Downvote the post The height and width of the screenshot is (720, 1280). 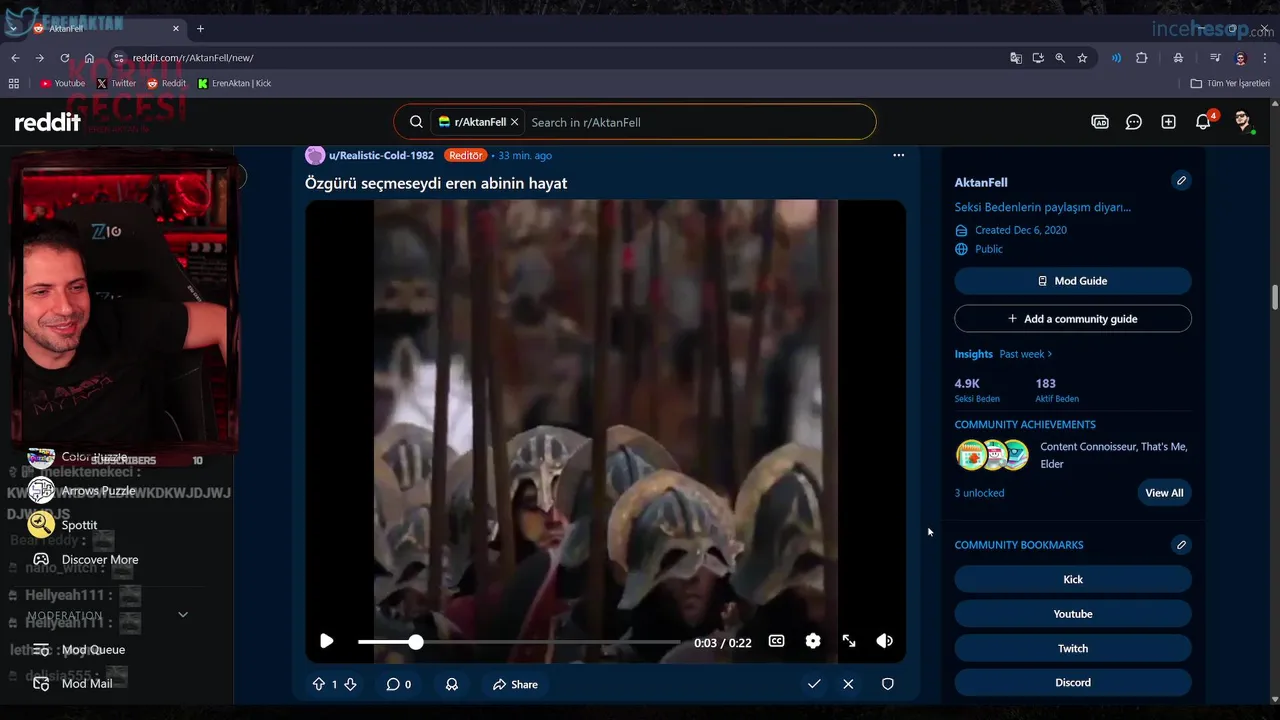coord(350,684)
